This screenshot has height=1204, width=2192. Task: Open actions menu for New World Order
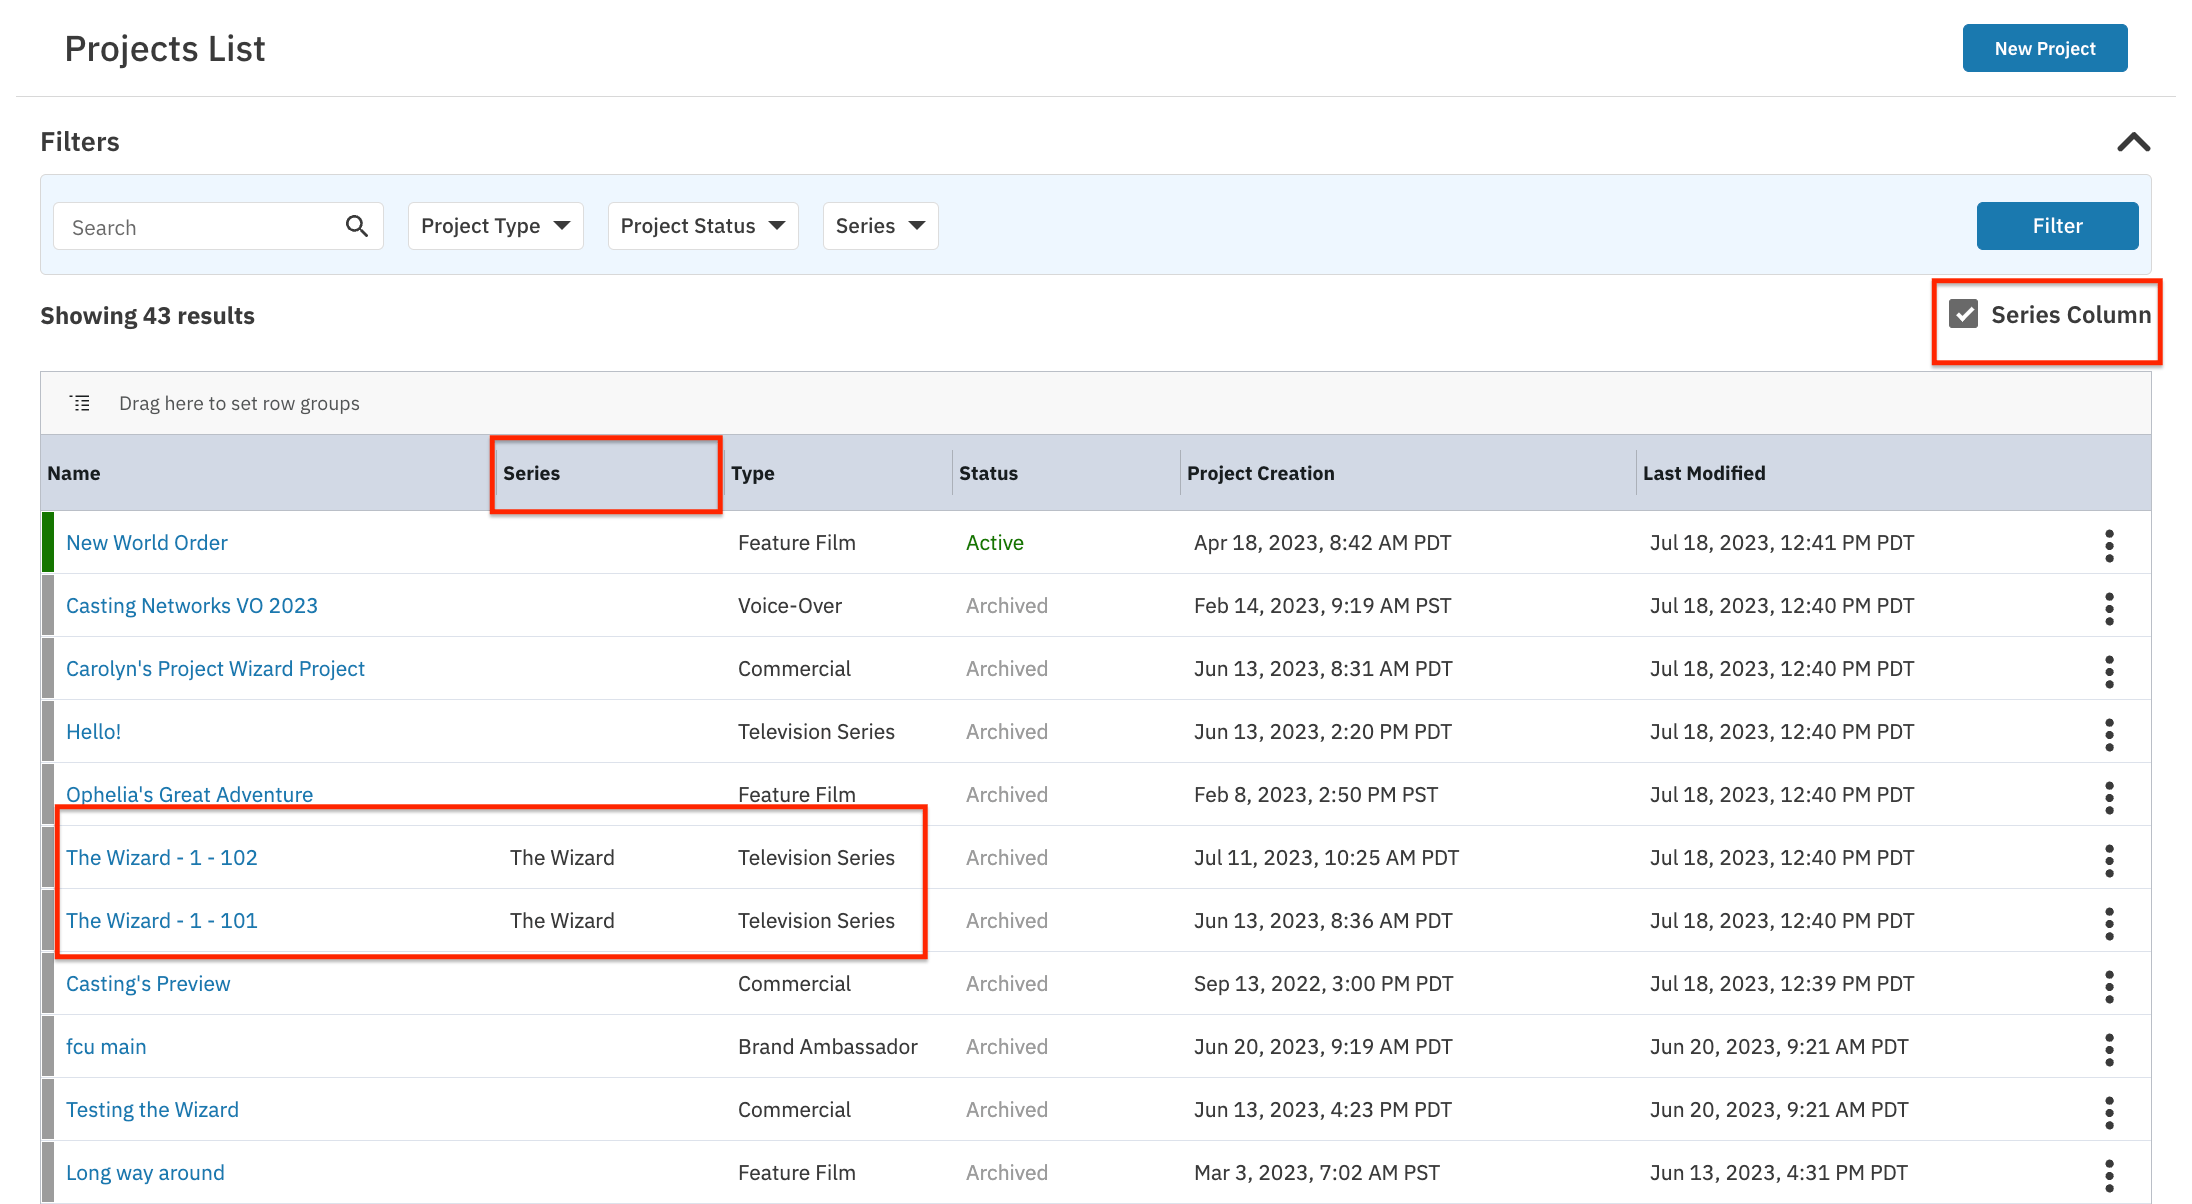point(2109,545)
